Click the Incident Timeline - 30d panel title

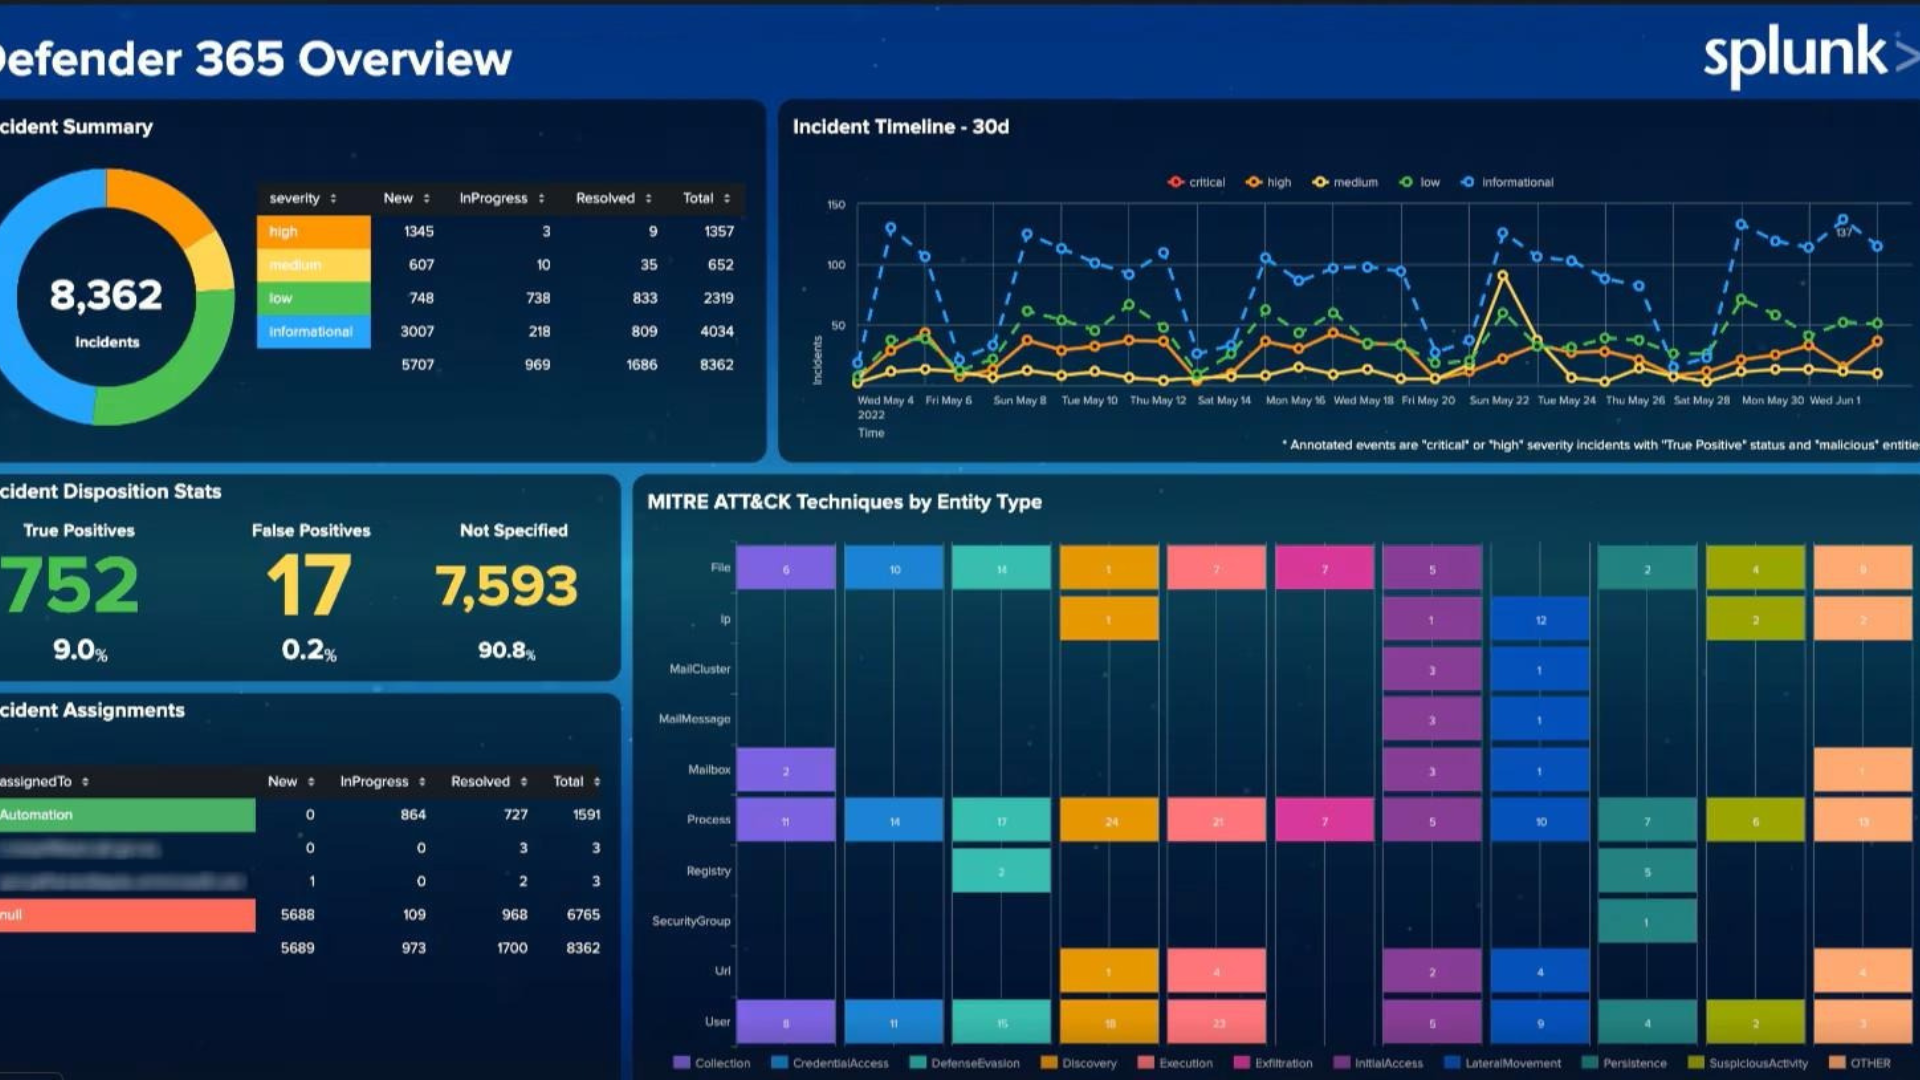pyautogui.click(x=901, y=127)
